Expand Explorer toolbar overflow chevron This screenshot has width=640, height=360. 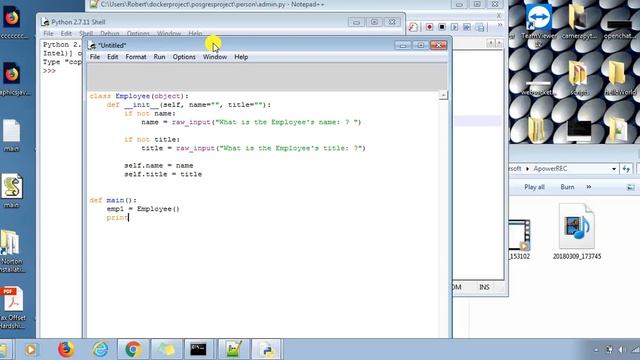point(589,187)
